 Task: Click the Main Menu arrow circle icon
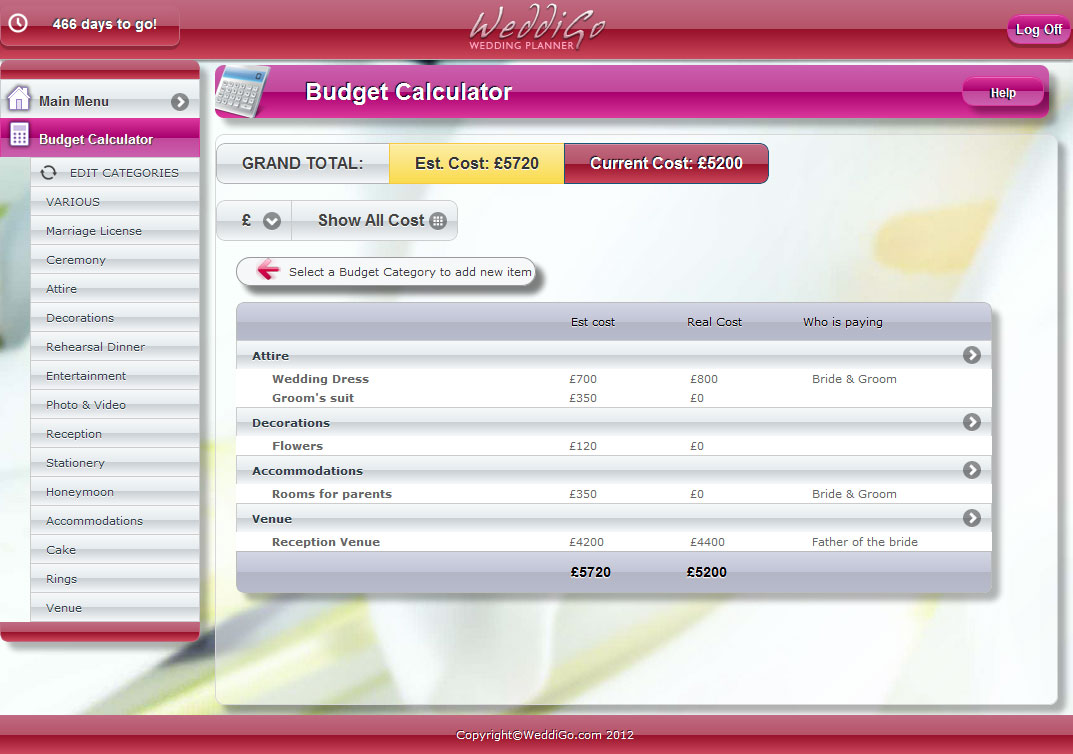[x=180, y=102]
